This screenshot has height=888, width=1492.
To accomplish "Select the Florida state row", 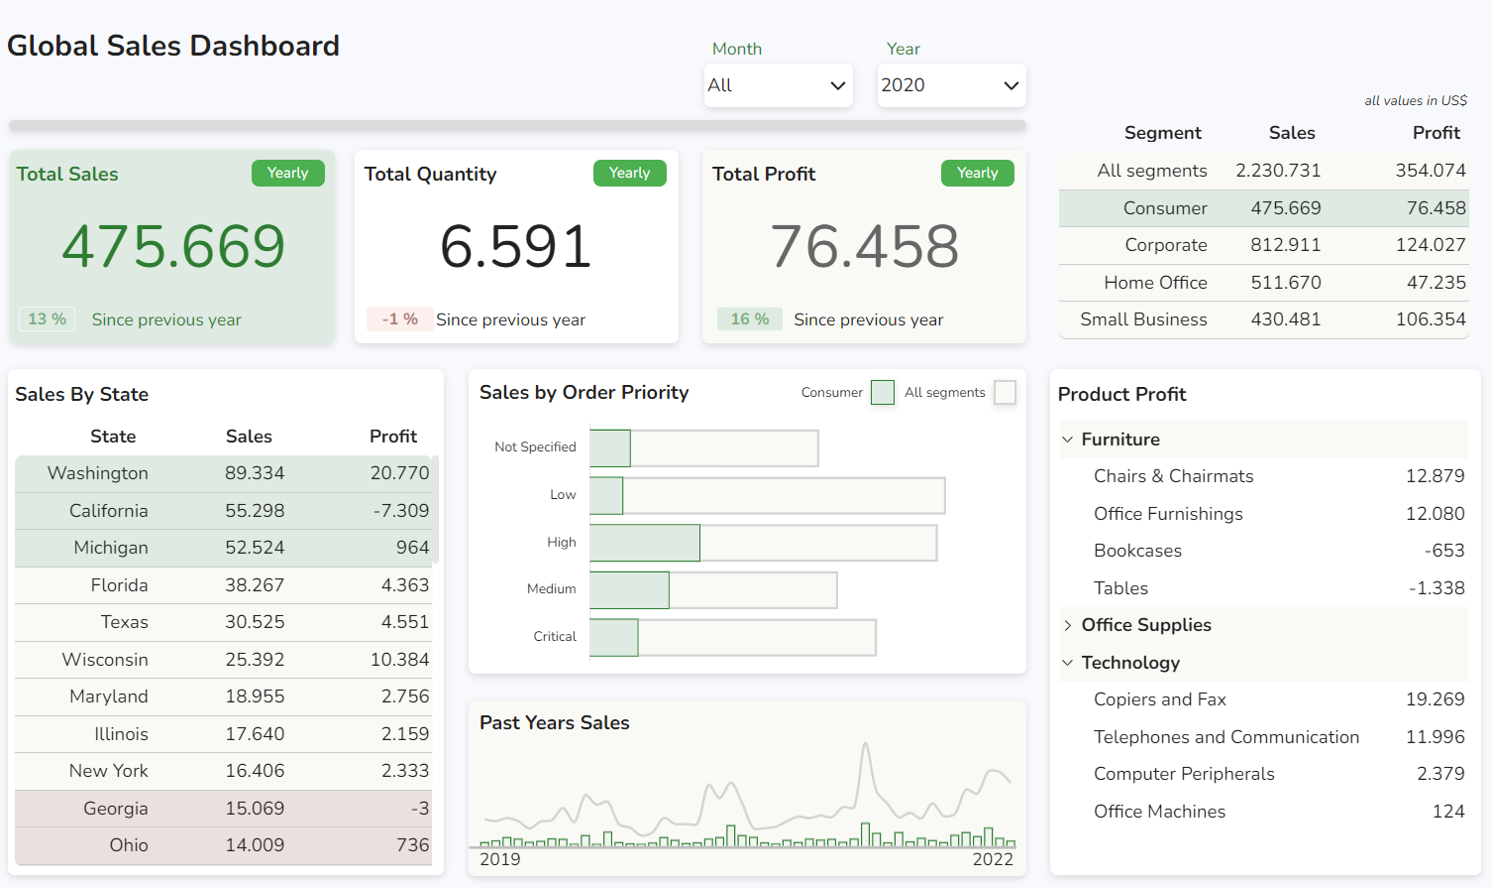I will click(x=223, y=586).
